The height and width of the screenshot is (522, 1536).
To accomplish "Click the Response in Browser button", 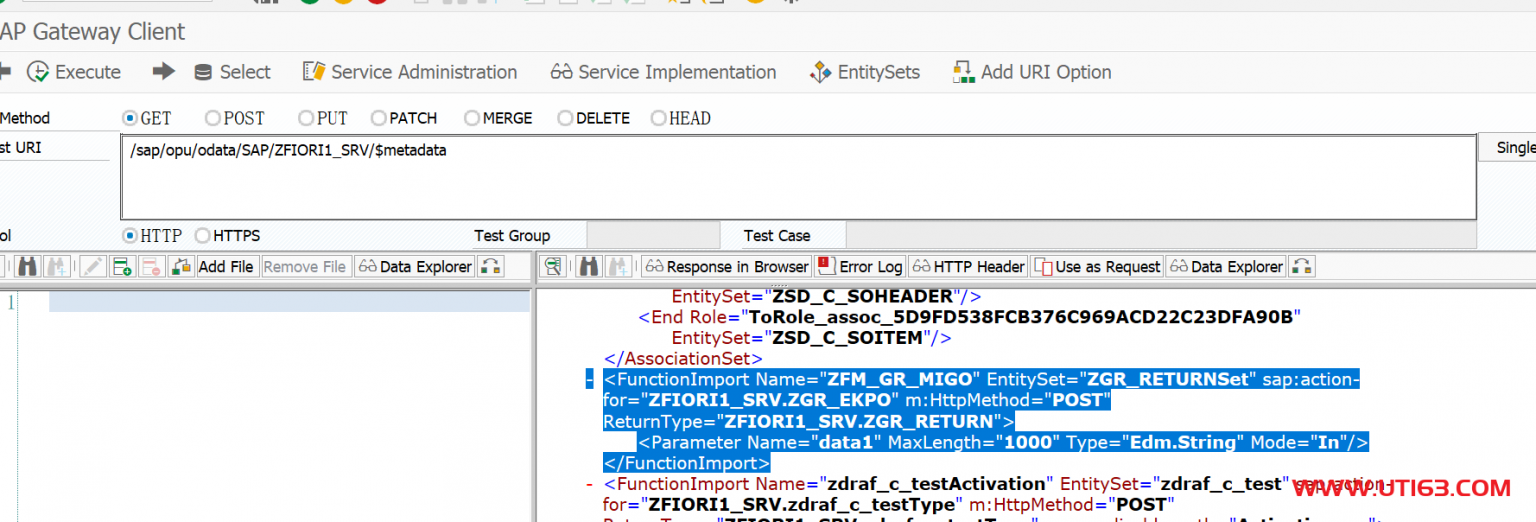I will click(x=726, y=267).
